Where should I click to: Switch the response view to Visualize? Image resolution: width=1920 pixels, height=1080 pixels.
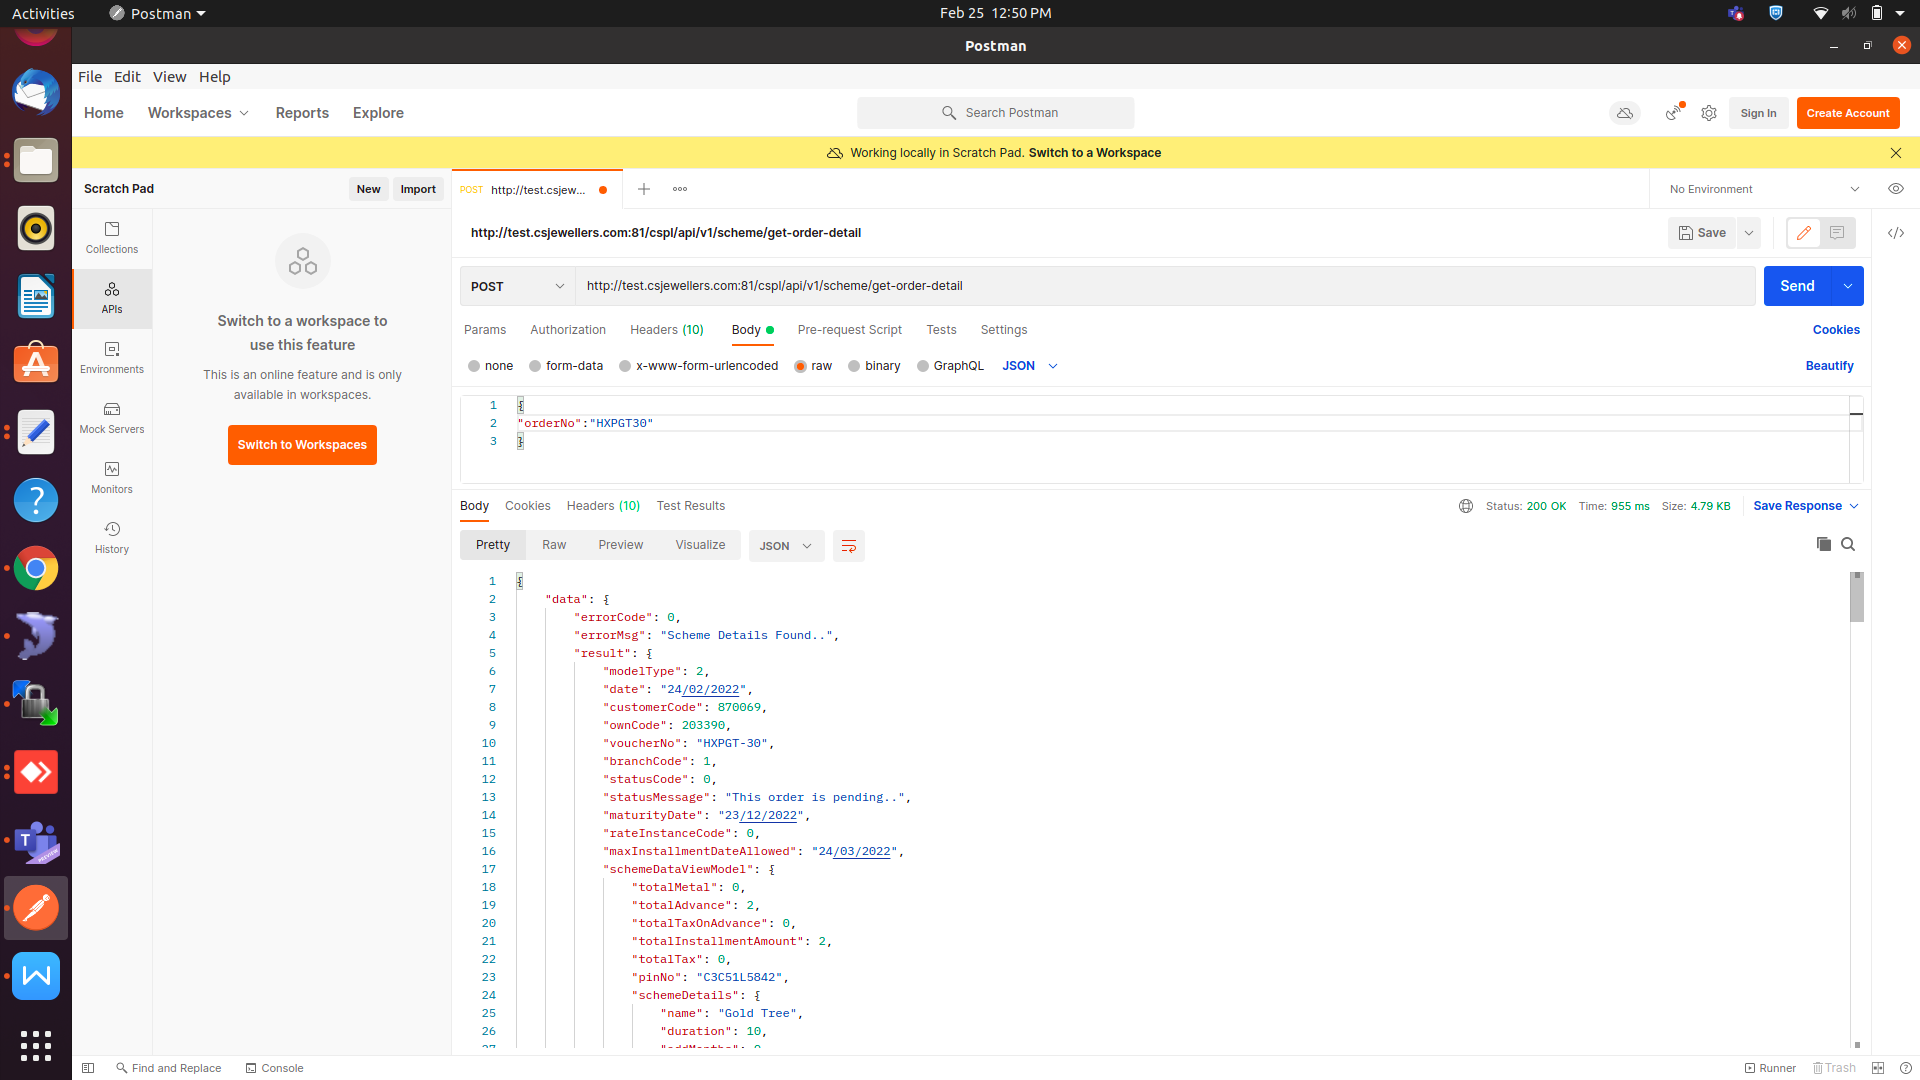tap(700, 545)
